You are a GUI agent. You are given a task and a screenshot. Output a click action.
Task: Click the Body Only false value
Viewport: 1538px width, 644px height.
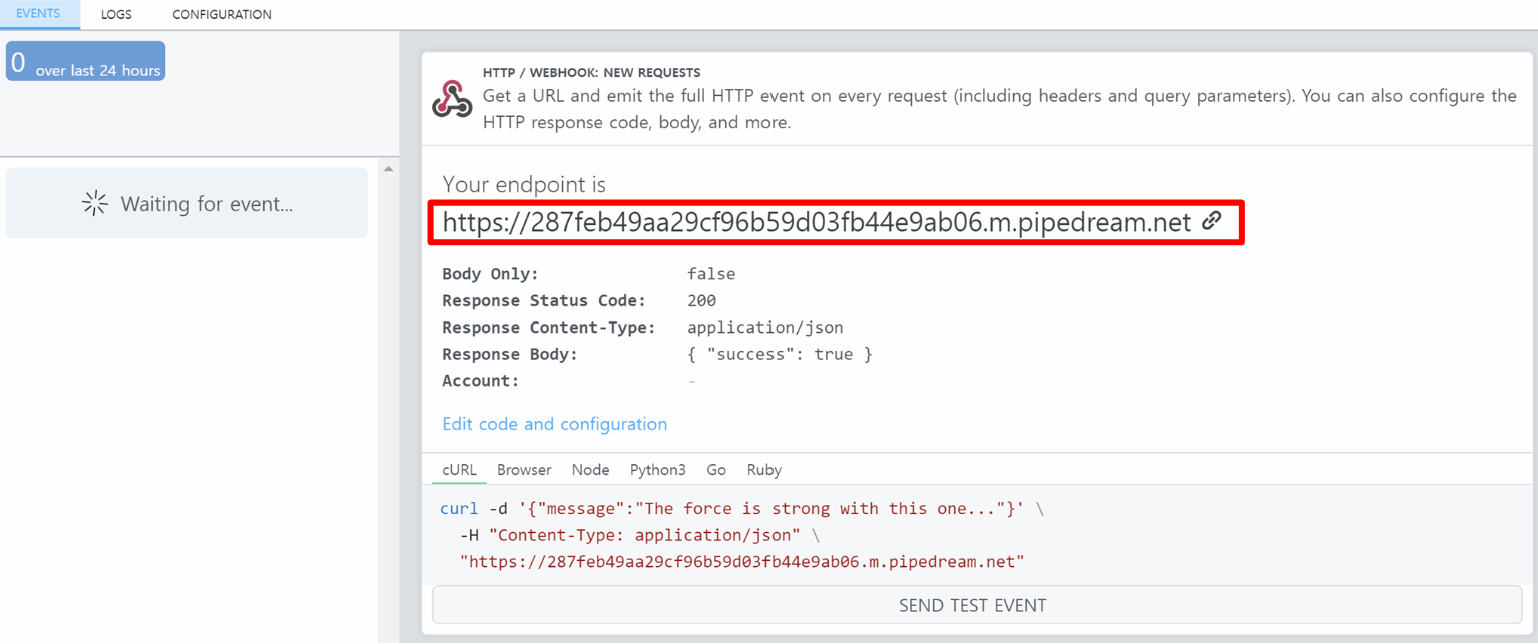(x=711, y=274)
